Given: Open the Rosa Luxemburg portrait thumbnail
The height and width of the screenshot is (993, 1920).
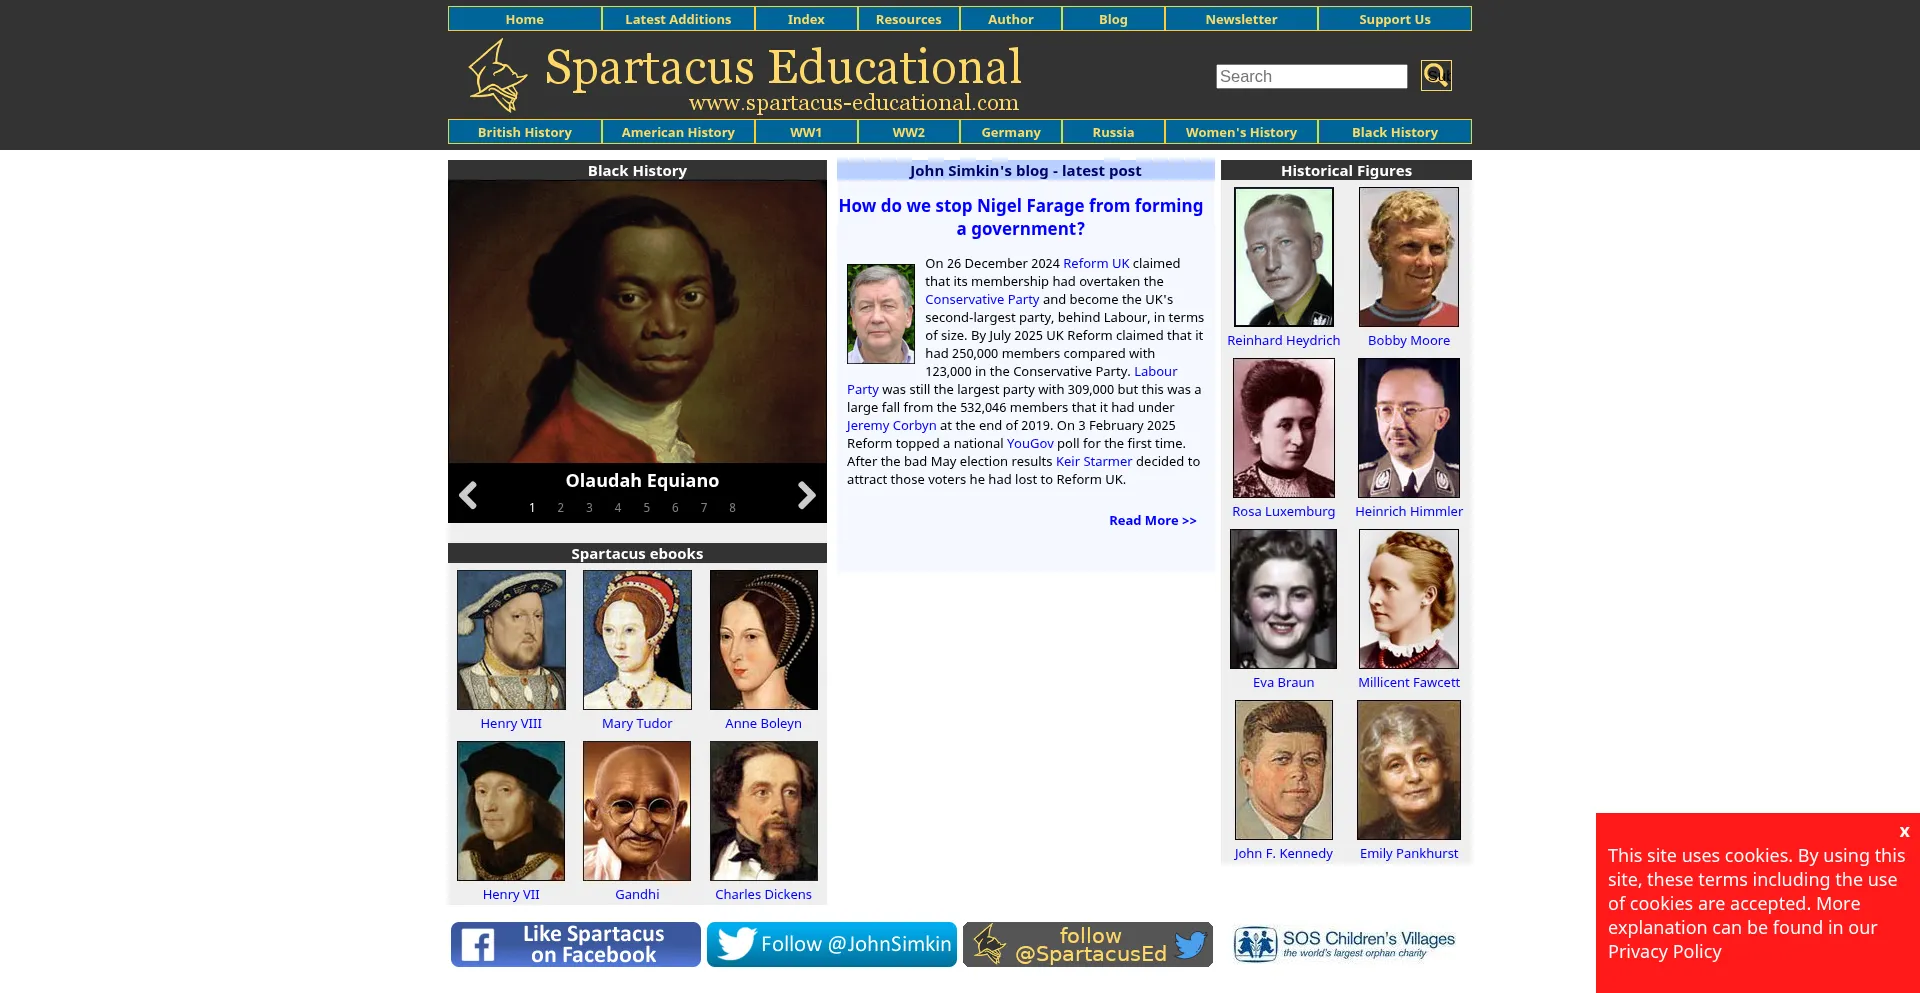Looking at the screenshot, I should point(1283,428).
